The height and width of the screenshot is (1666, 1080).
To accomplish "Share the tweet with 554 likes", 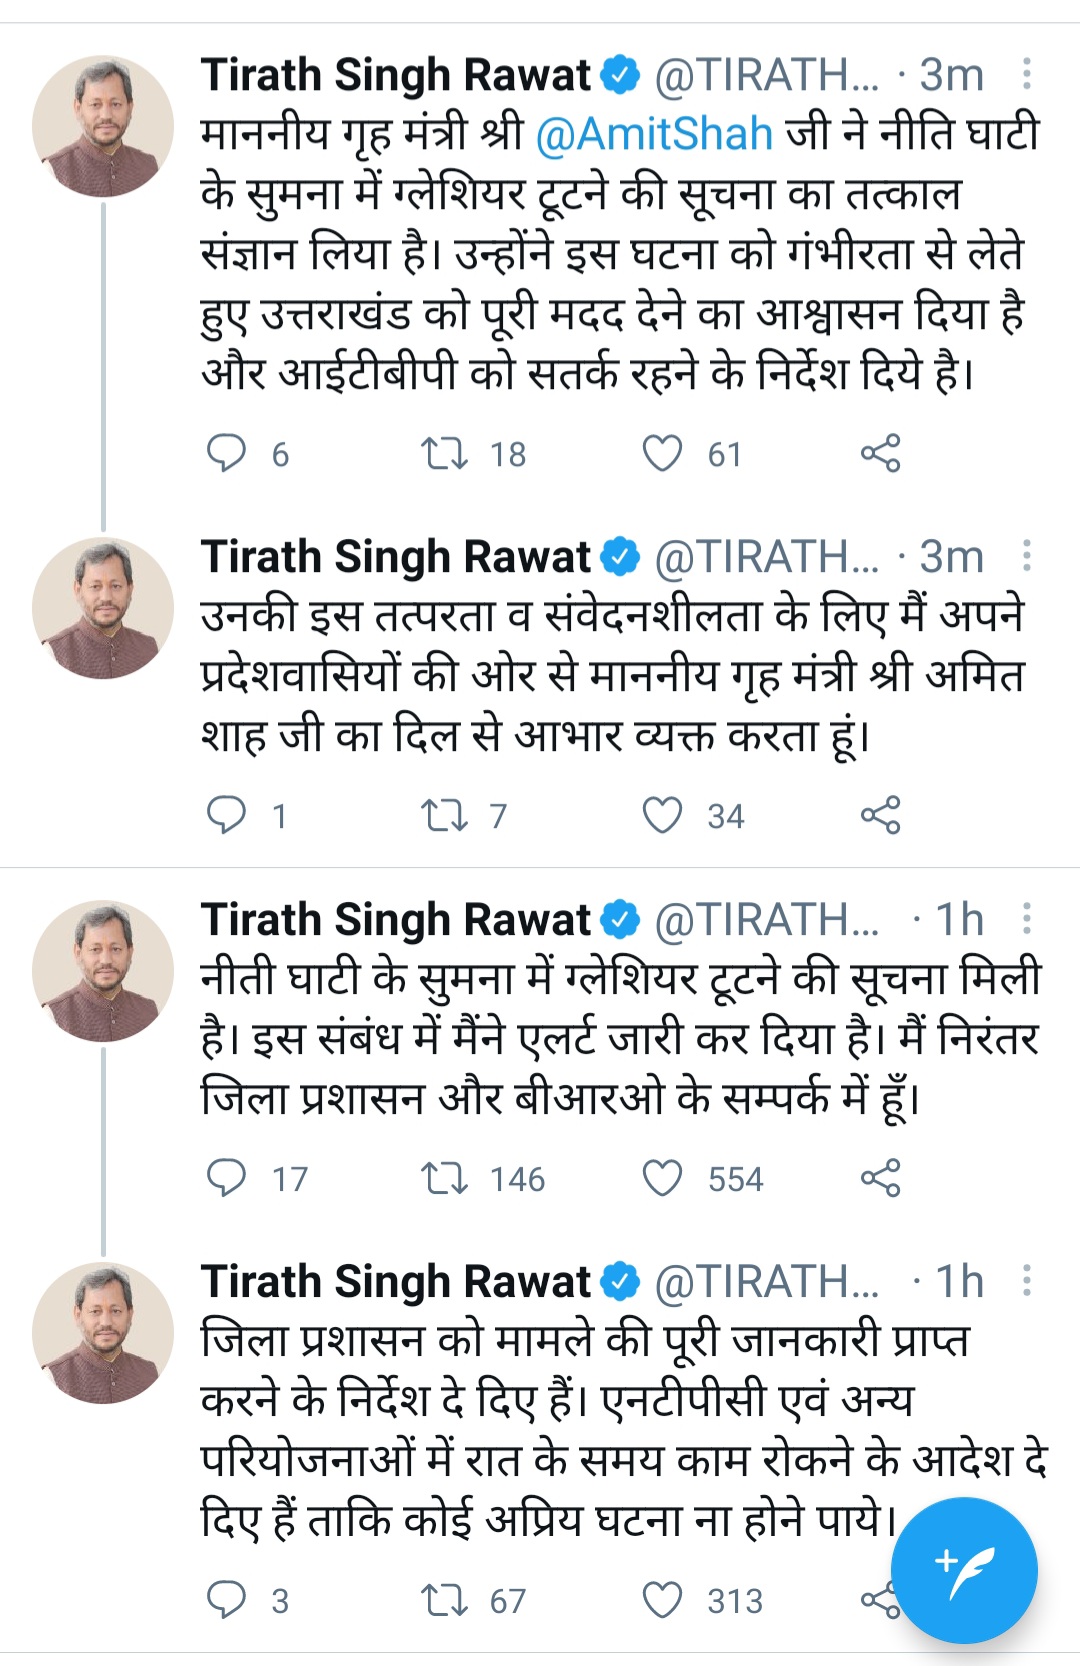I will coord(880,1178).
